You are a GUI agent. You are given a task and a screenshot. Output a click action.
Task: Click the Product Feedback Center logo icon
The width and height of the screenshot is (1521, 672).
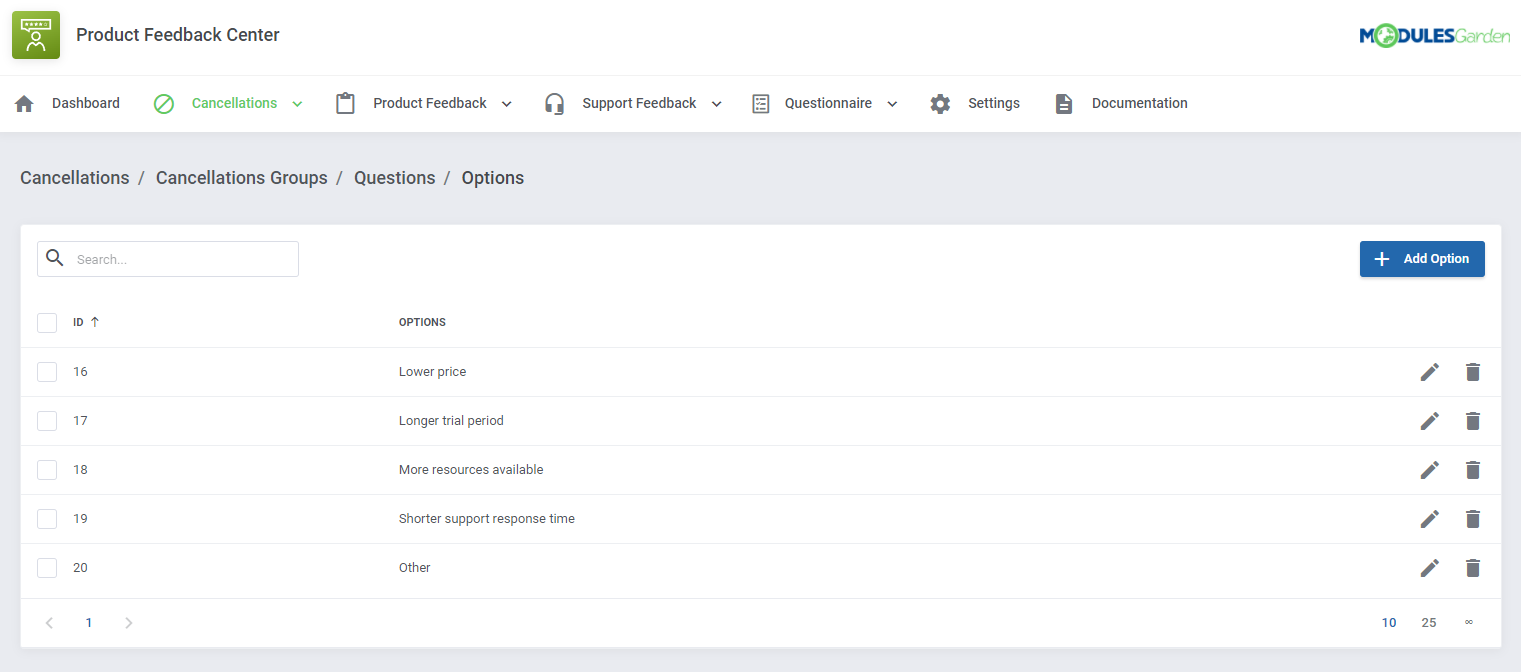coord(35,34)
